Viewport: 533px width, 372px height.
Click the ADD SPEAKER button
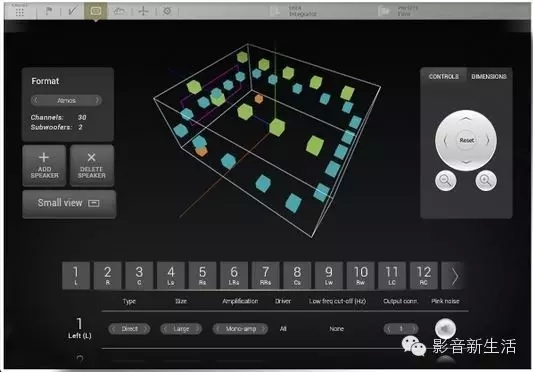click(x=44, y=166)
